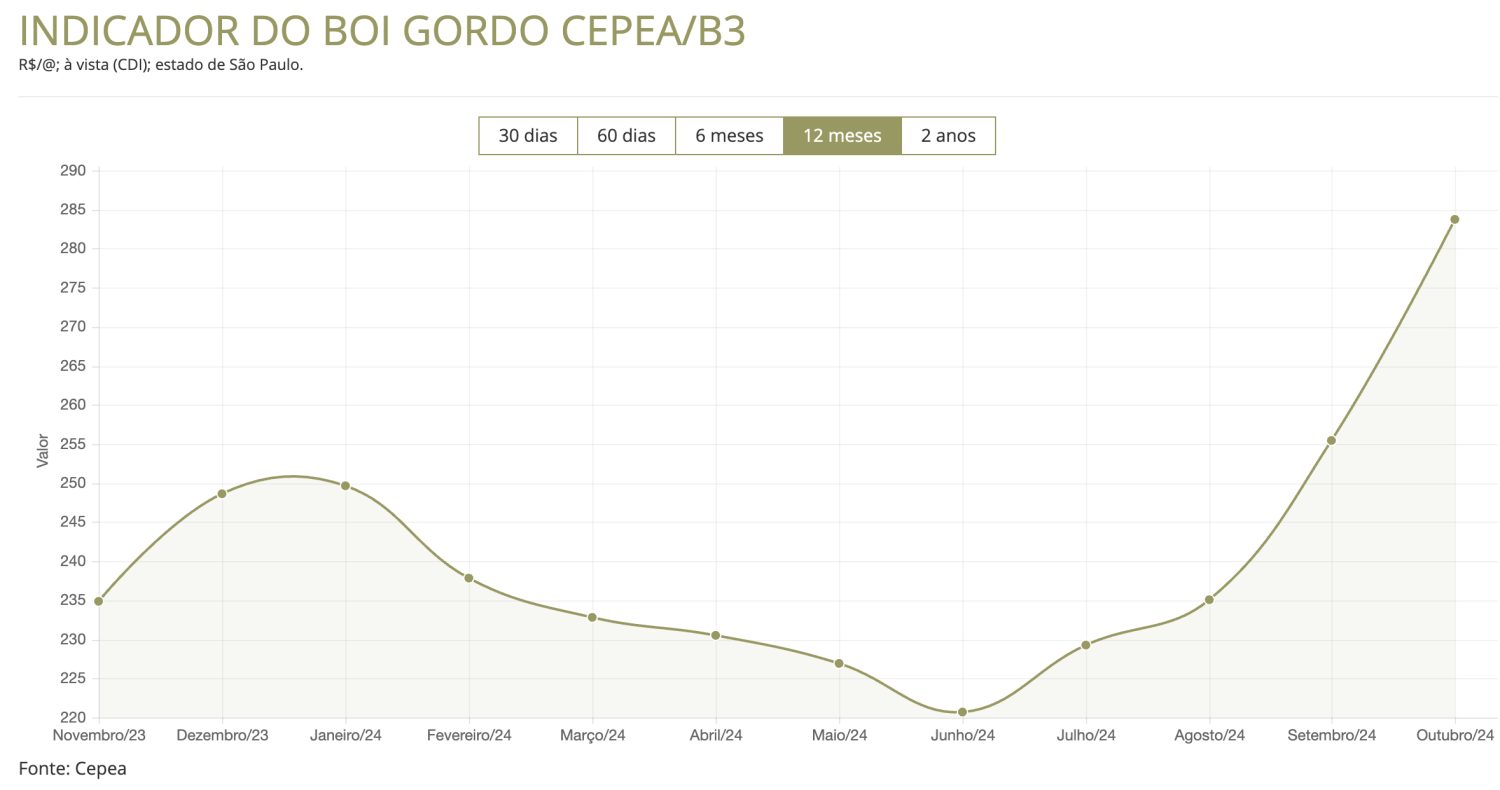Select the lowest point at Junho/24

point(962,712)
